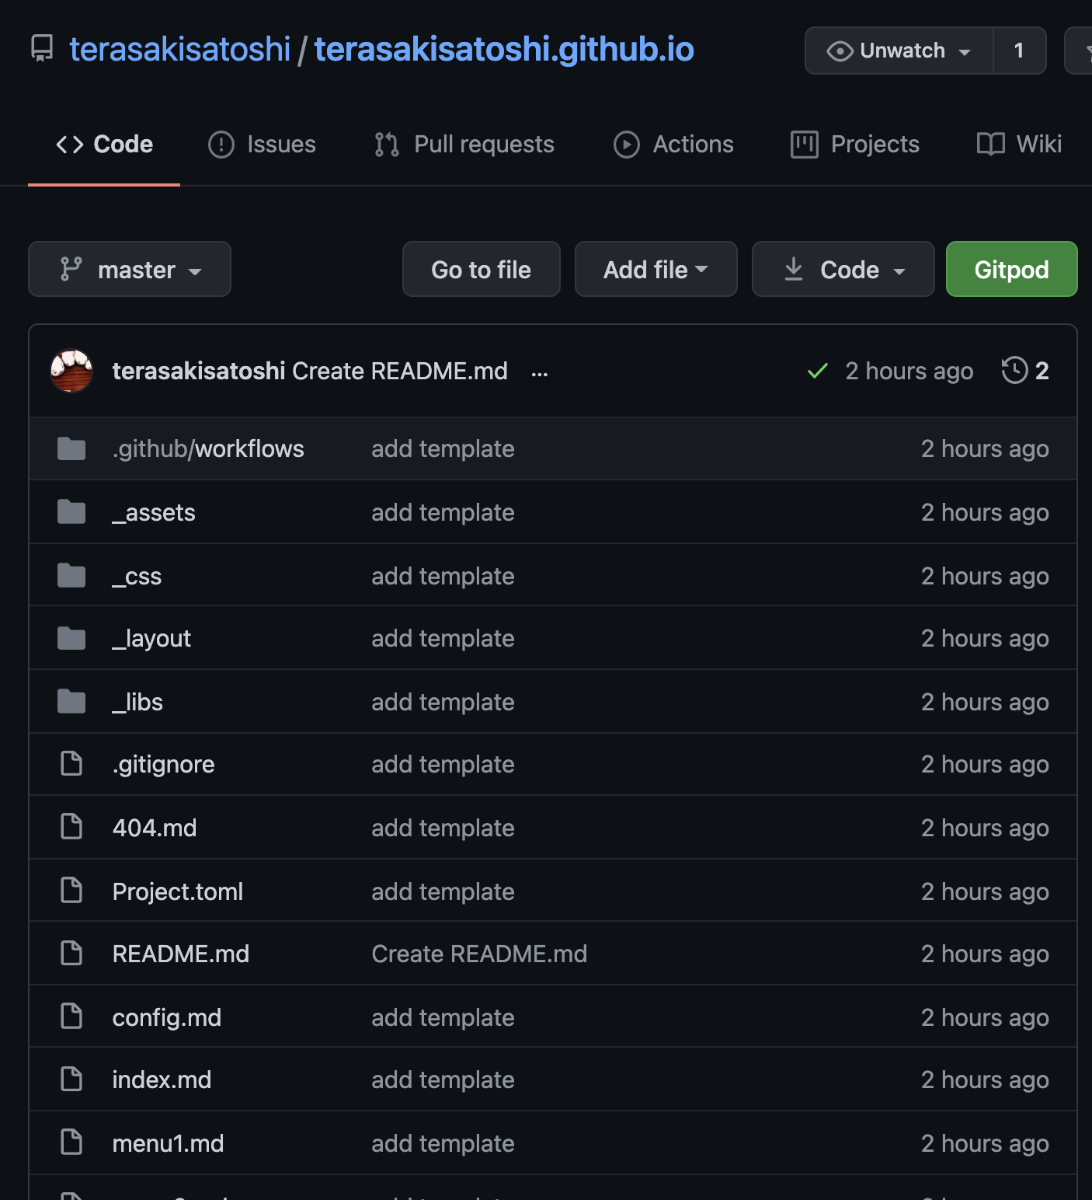
Task: Click 2 hours ago in _css row
Action: (x=985, y=577)
